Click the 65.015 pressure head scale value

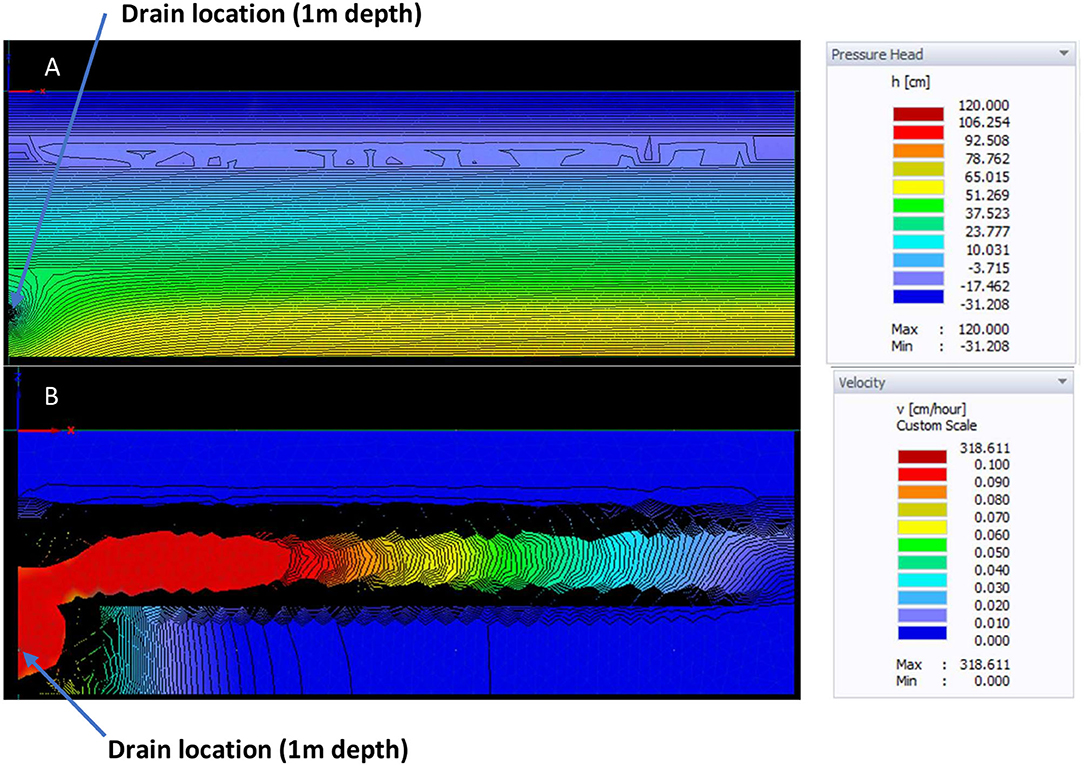tap(987, 177)
